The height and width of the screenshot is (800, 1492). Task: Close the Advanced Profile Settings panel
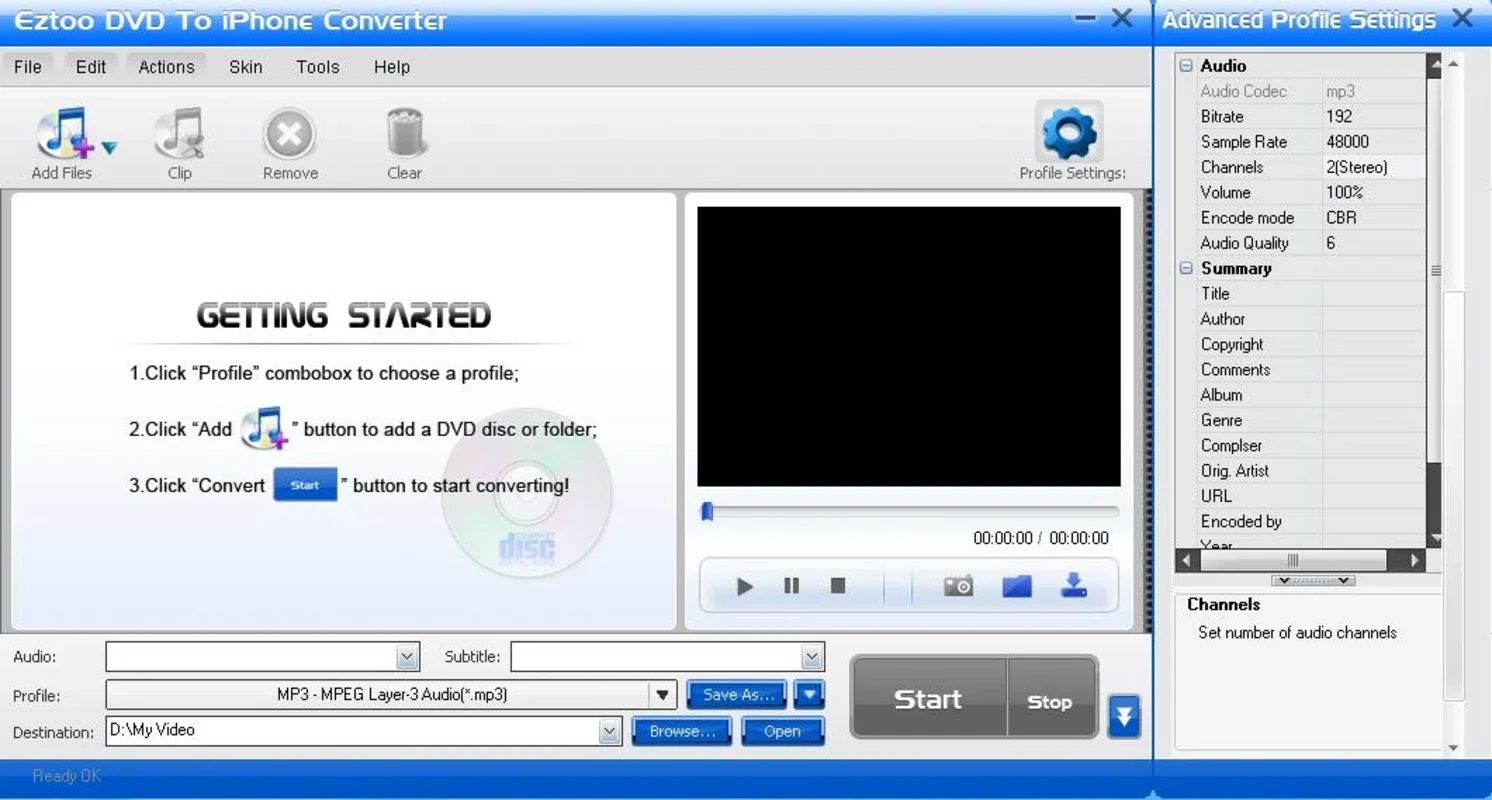tap(1462, 19)
